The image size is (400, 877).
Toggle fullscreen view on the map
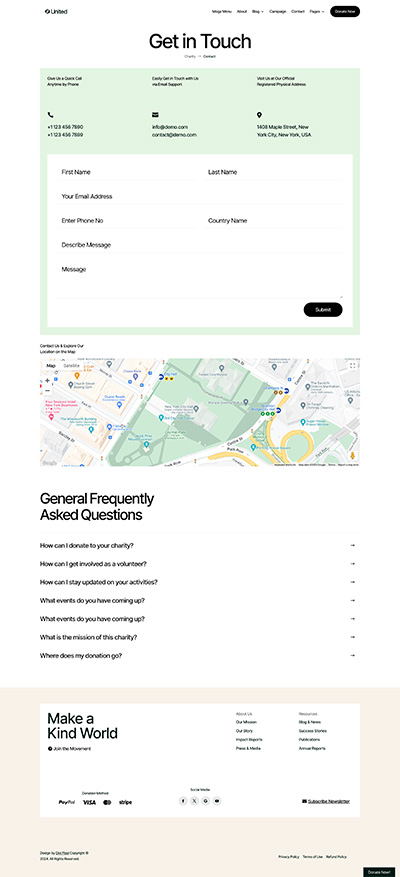(352, 366)
